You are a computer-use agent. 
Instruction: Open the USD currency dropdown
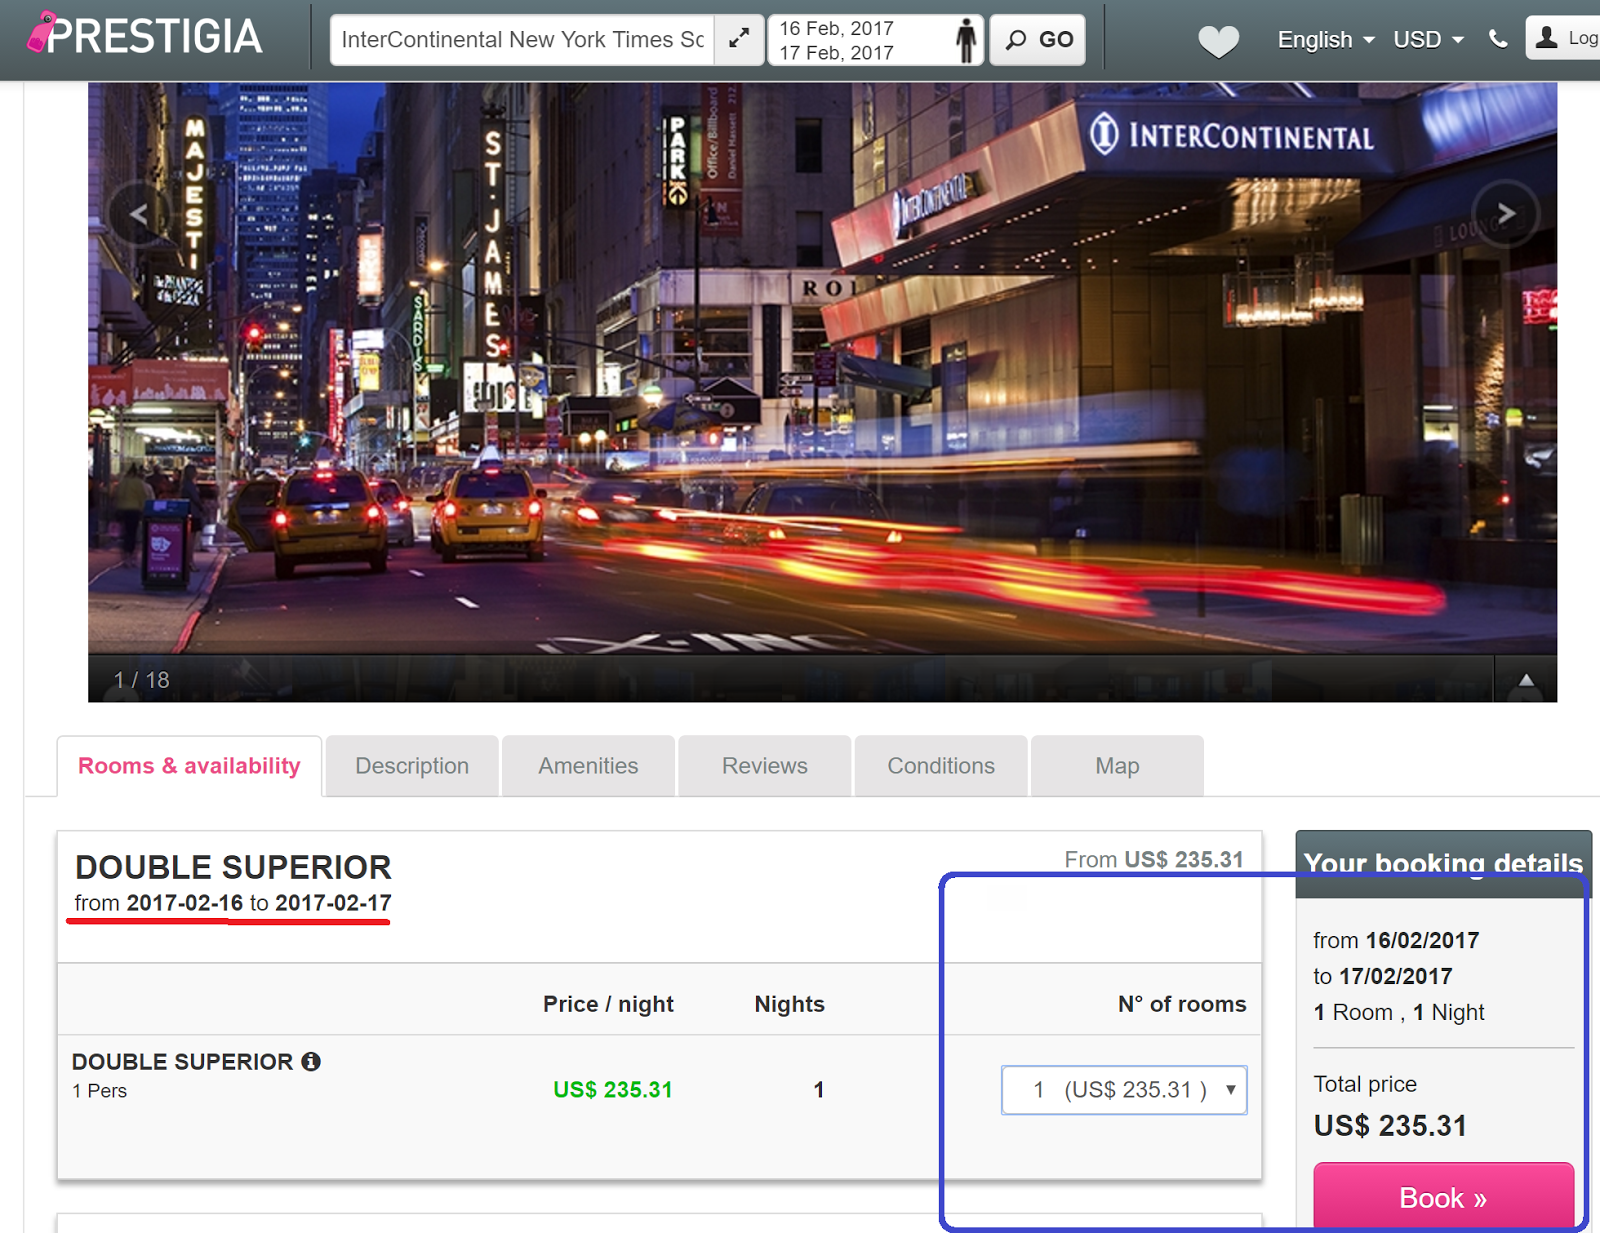(1429, 40)
